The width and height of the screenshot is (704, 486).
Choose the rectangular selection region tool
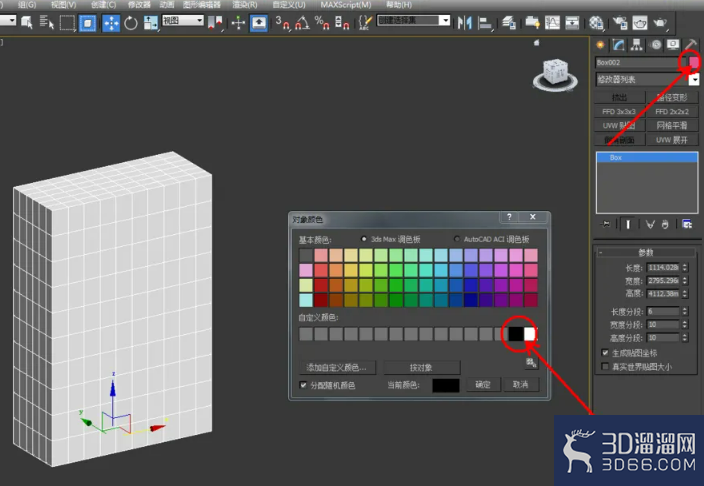pos(67,22)
